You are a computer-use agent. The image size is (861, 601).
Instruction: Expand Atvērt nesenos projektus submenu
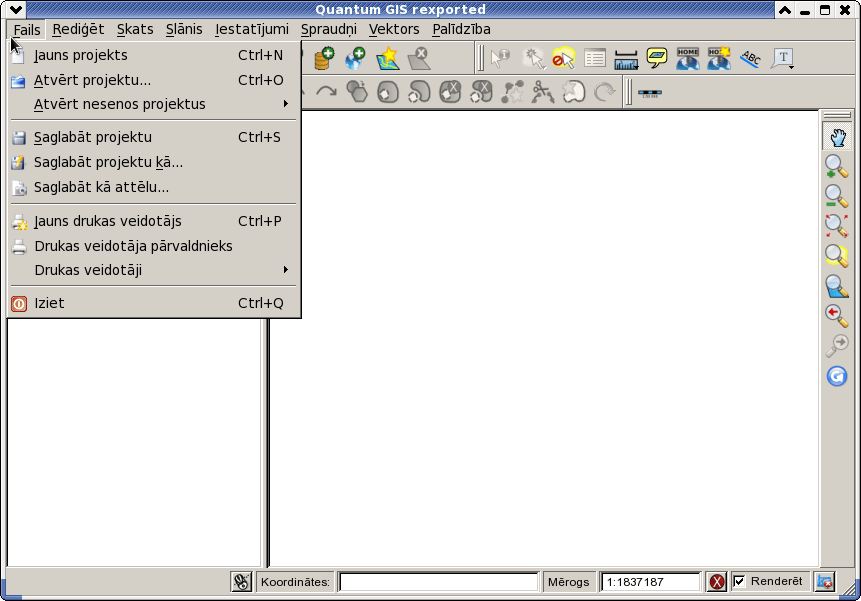[154, 104]
